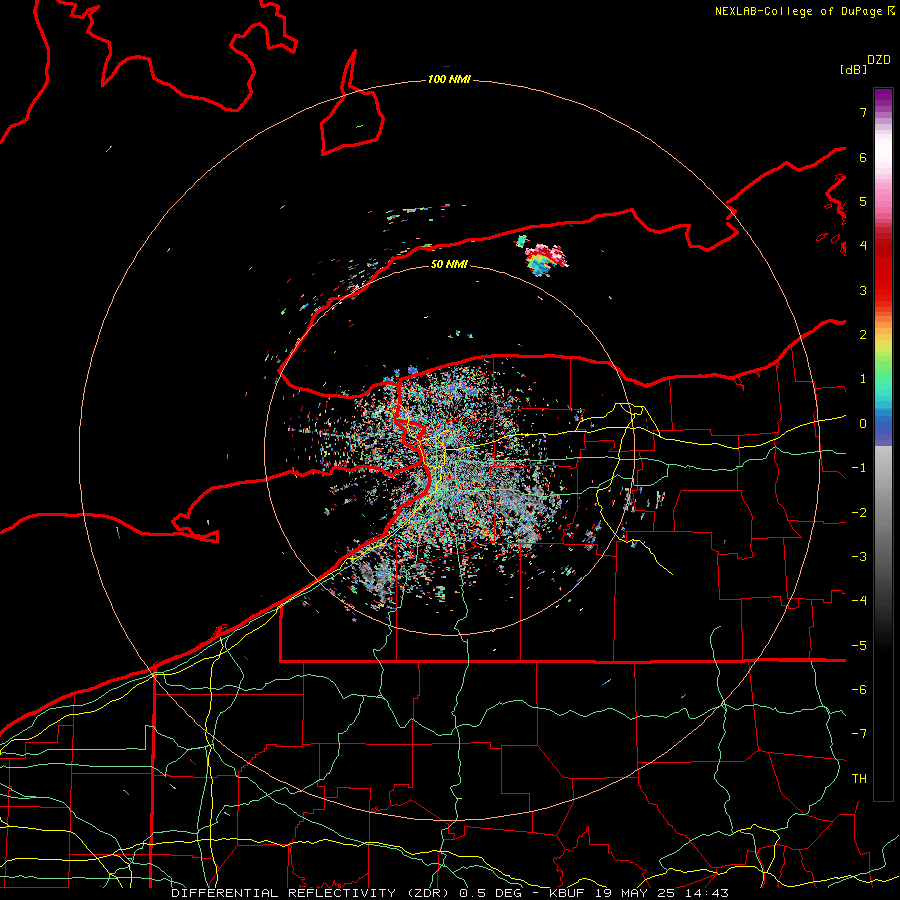Click the 4 dB label on the color scale
This screenshot has height=900, width=900.
[x=863, y=246]
